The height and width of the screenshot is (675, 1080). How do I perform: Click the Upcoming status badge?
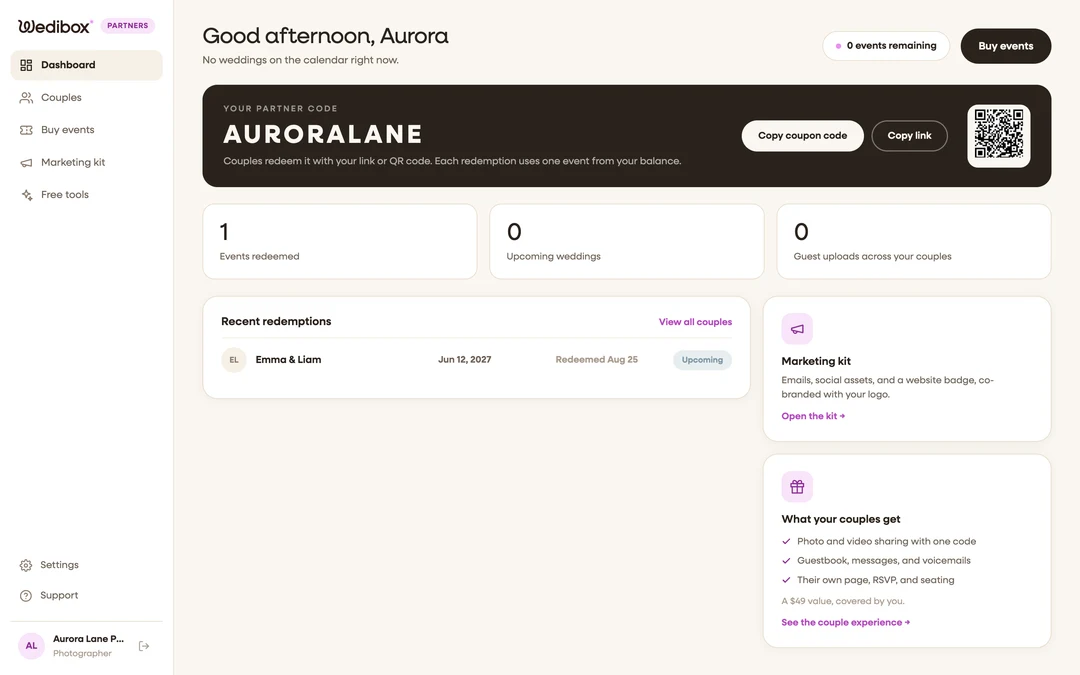tap(702, 360)
